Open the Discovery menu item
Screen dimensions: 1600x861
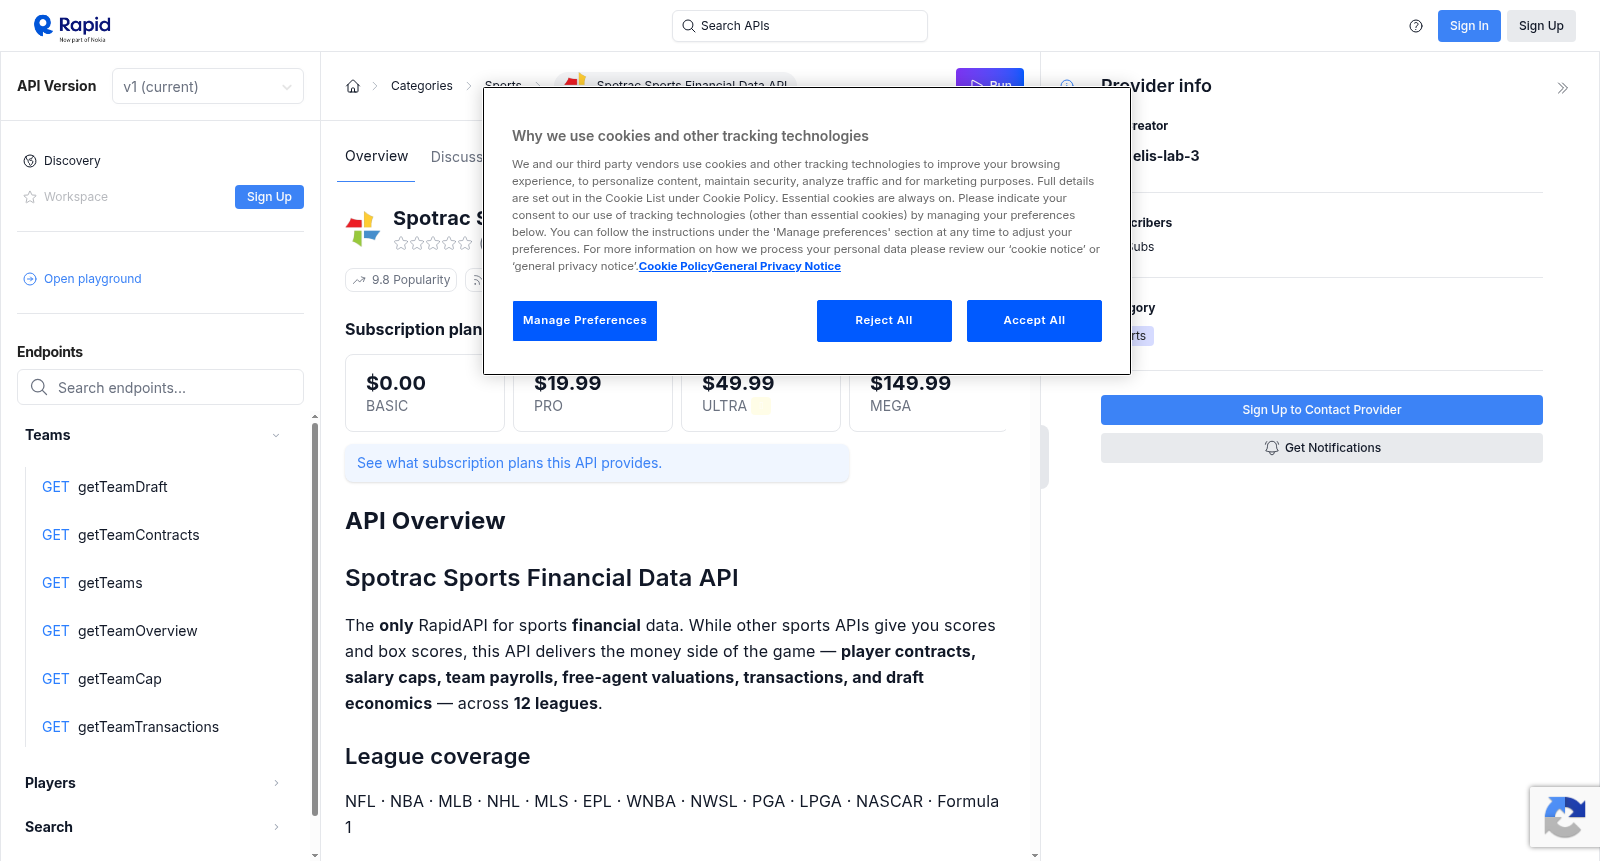coord(72,161)
